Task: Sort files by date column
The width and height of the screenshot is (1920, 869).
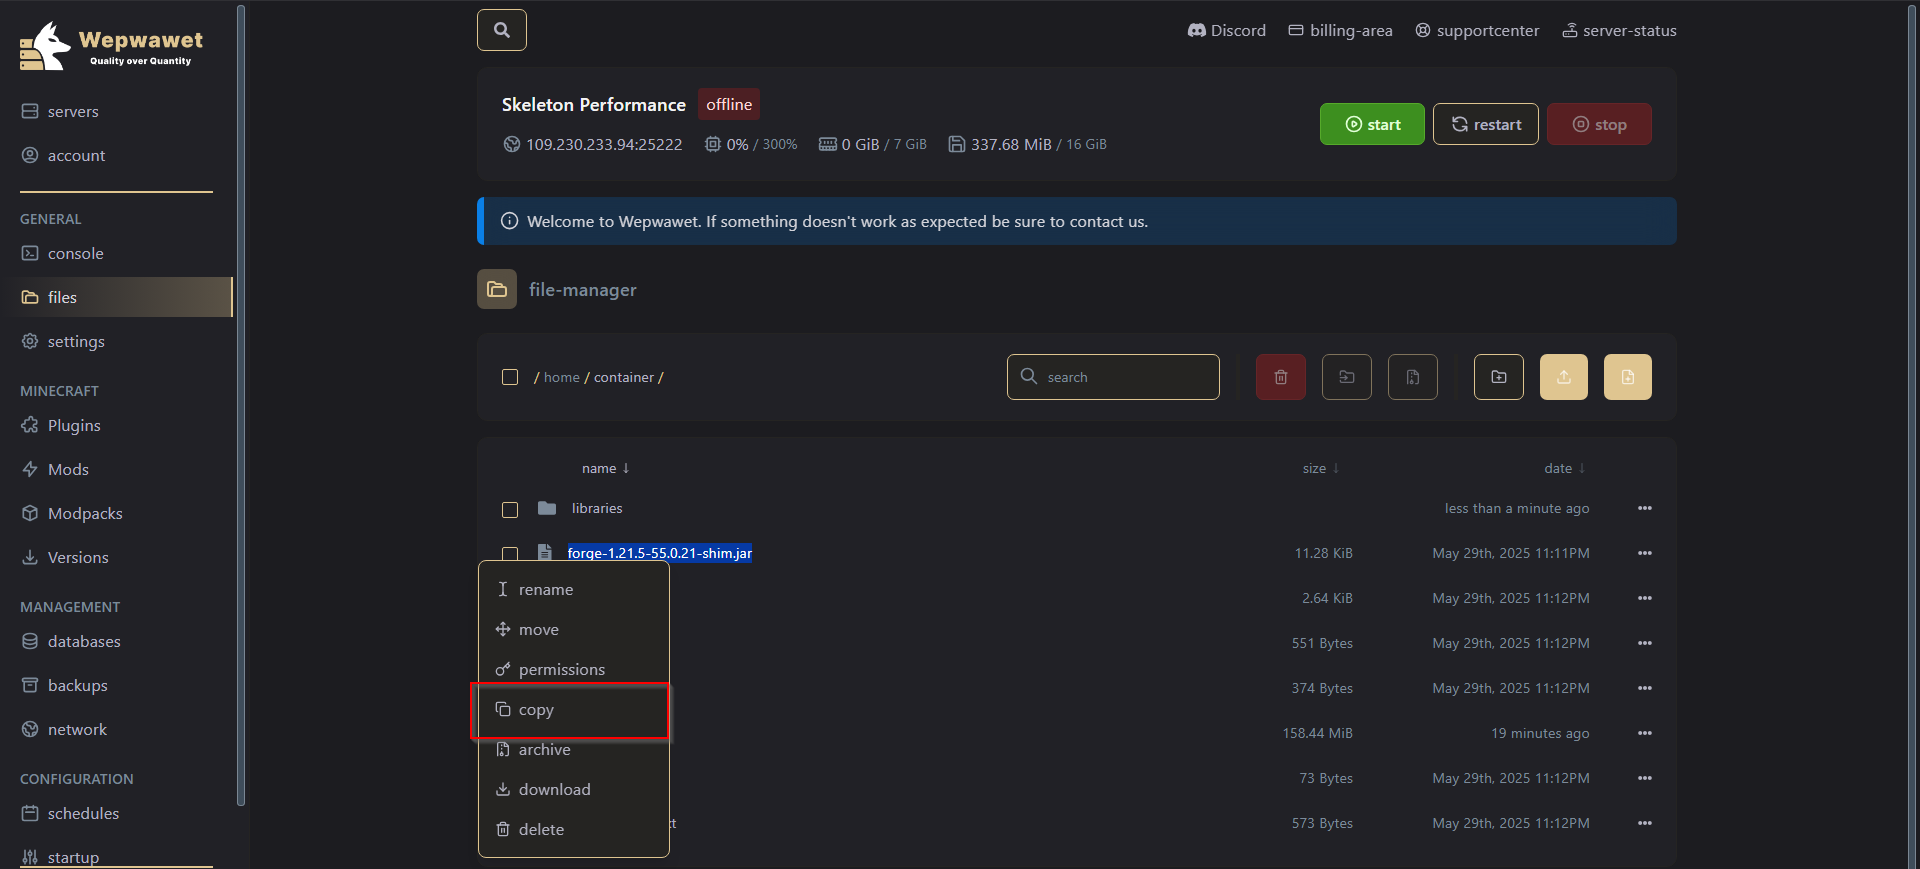Action: (1565, 468)
